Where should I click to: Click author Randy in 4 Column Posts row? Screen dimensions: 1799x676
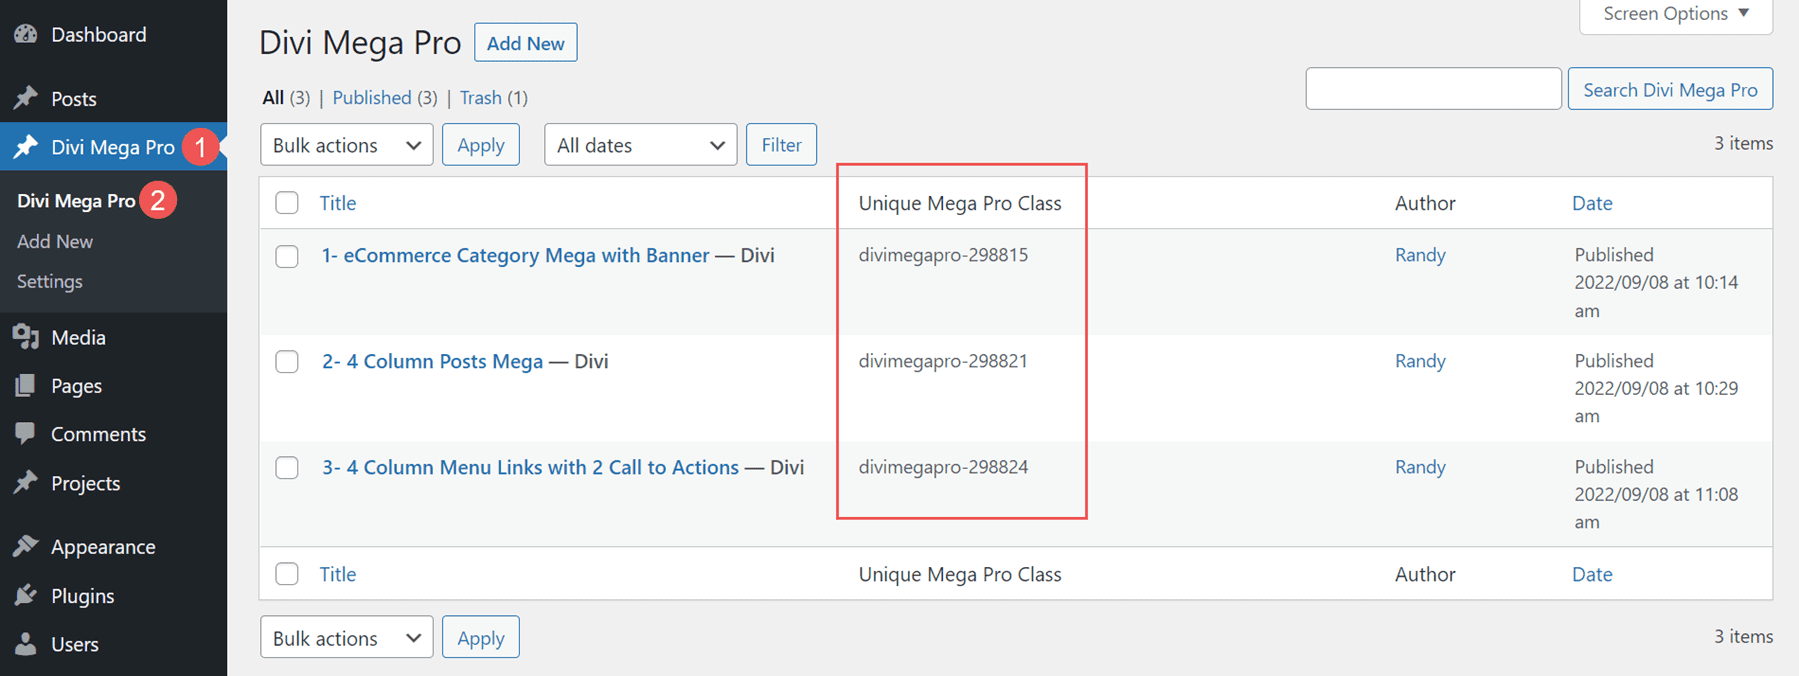click(x=1420, y=361)
